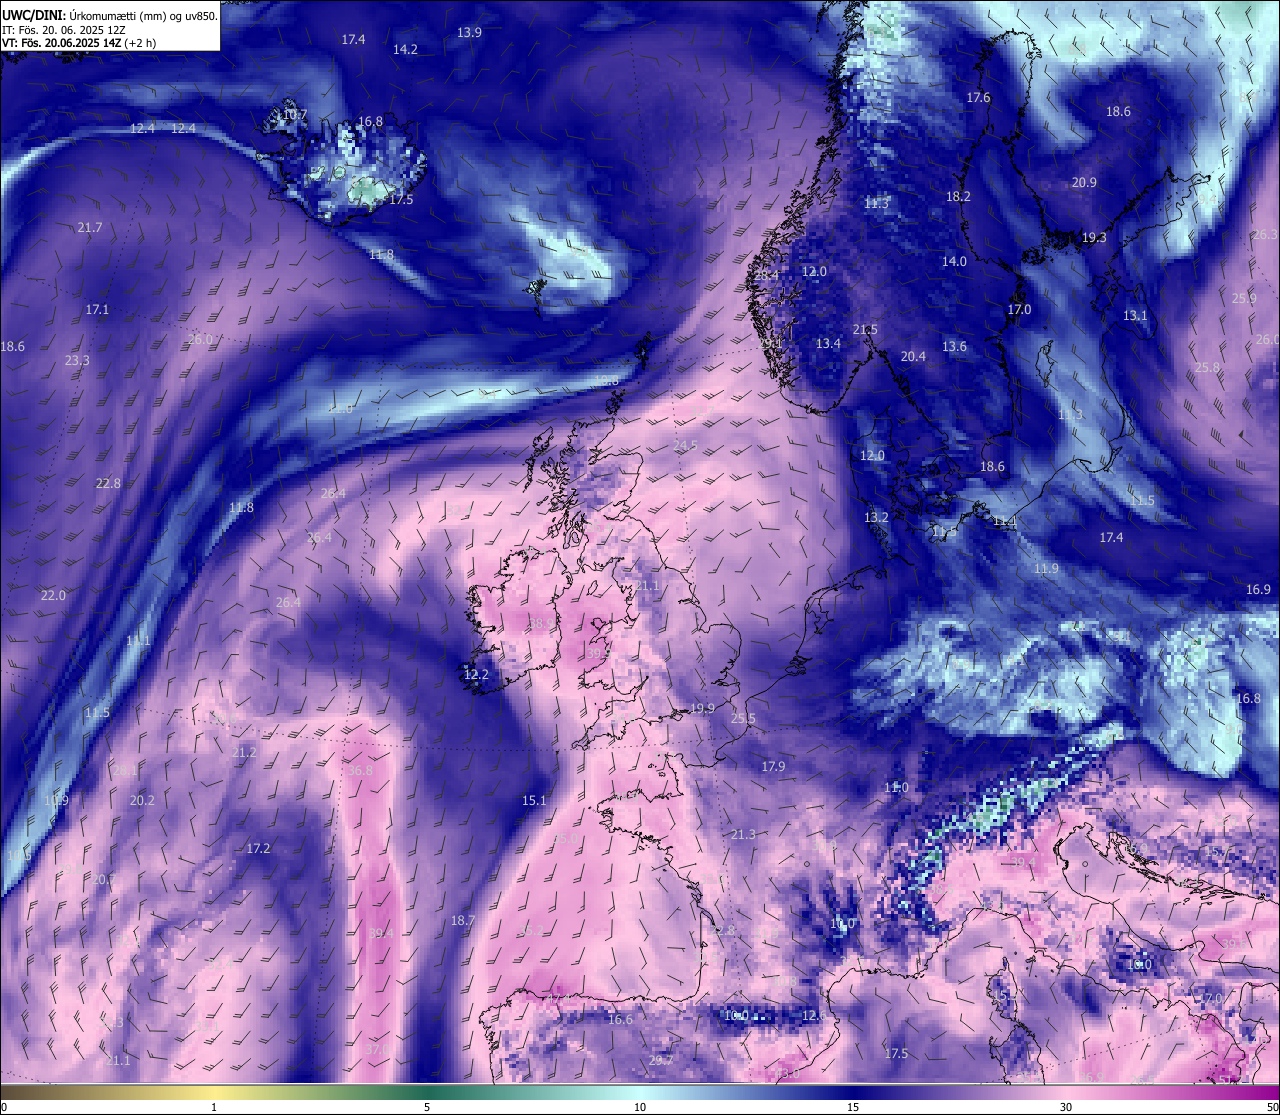The image size is (1280, 1115).
Task: Click the 22.8 value label
Action: tap(108, 484)
